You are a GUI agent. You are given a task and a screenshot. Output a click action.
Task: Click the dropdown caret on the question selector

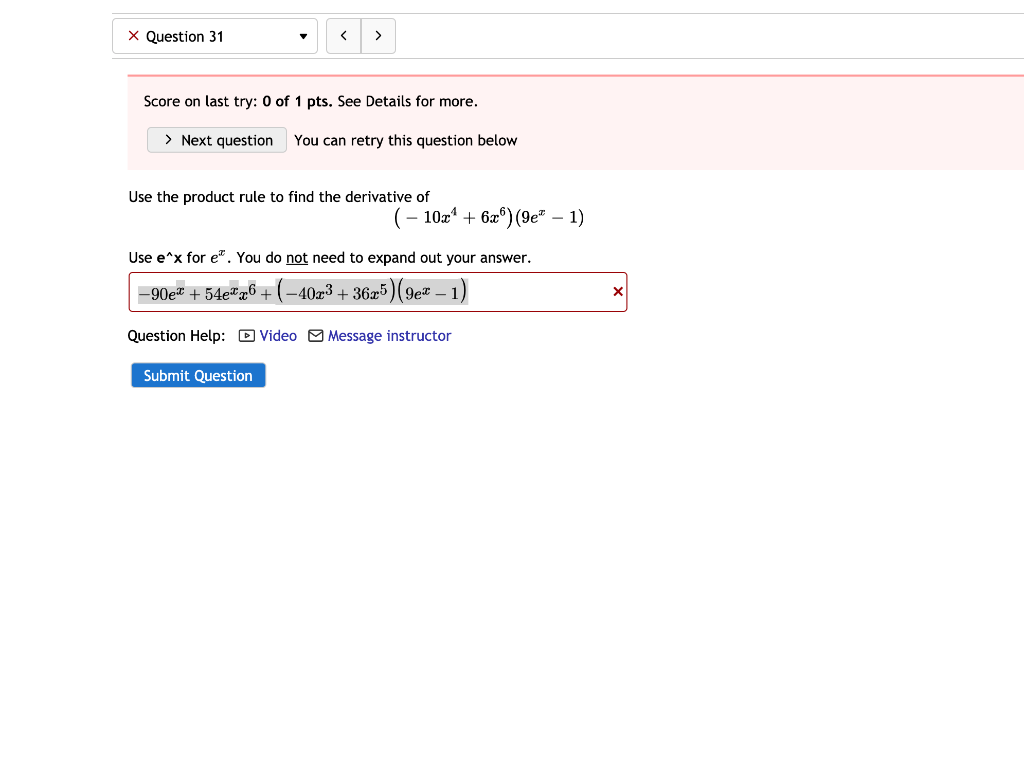(302, 36)
